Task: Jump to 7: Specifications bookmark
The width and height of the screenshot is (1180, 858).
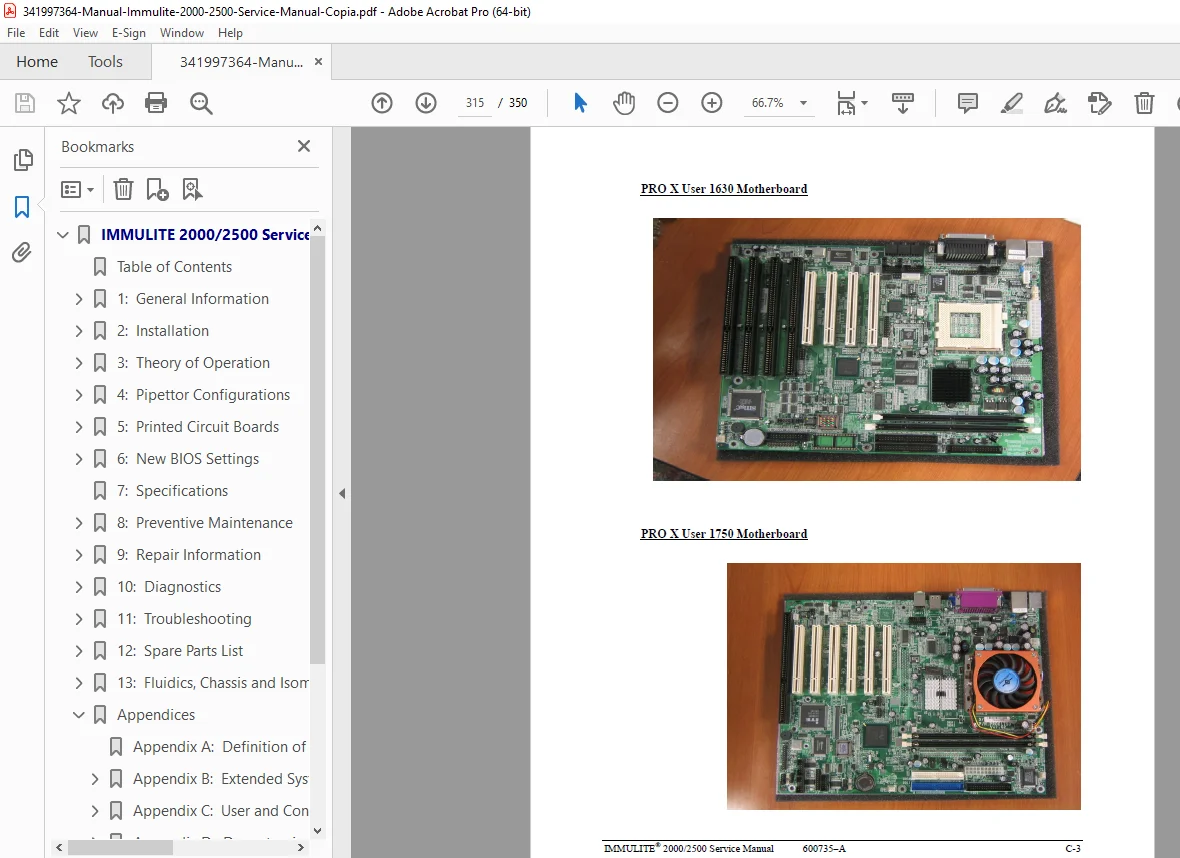Action: tap(172, 491)
